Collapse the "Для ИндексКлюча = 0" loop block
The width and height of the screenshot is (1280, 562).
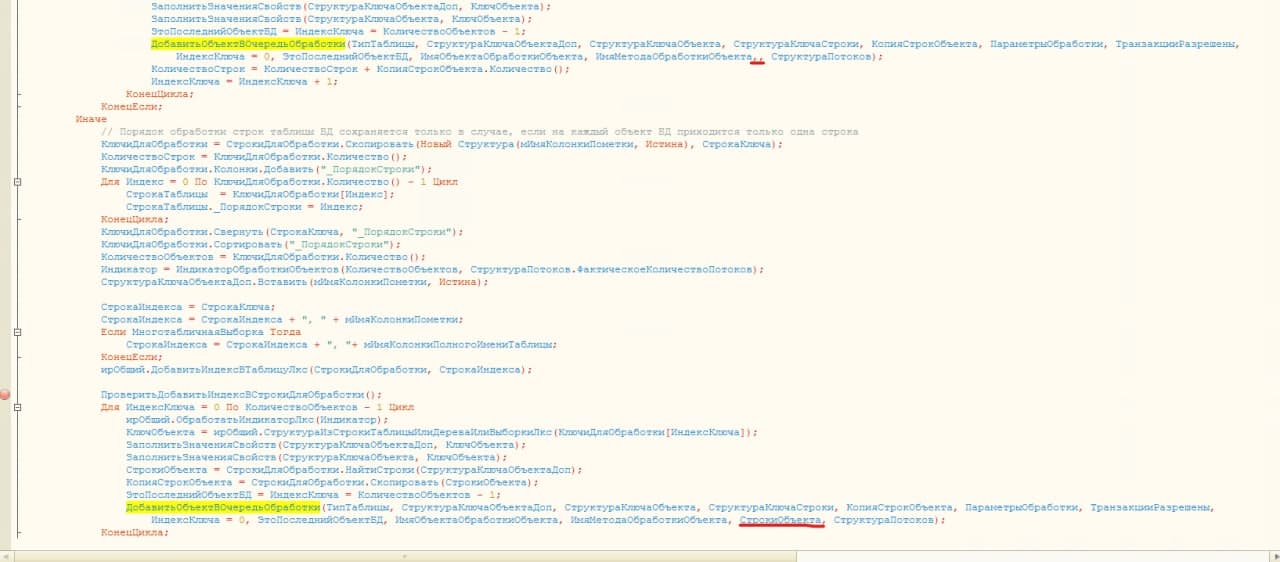[16, 408]
